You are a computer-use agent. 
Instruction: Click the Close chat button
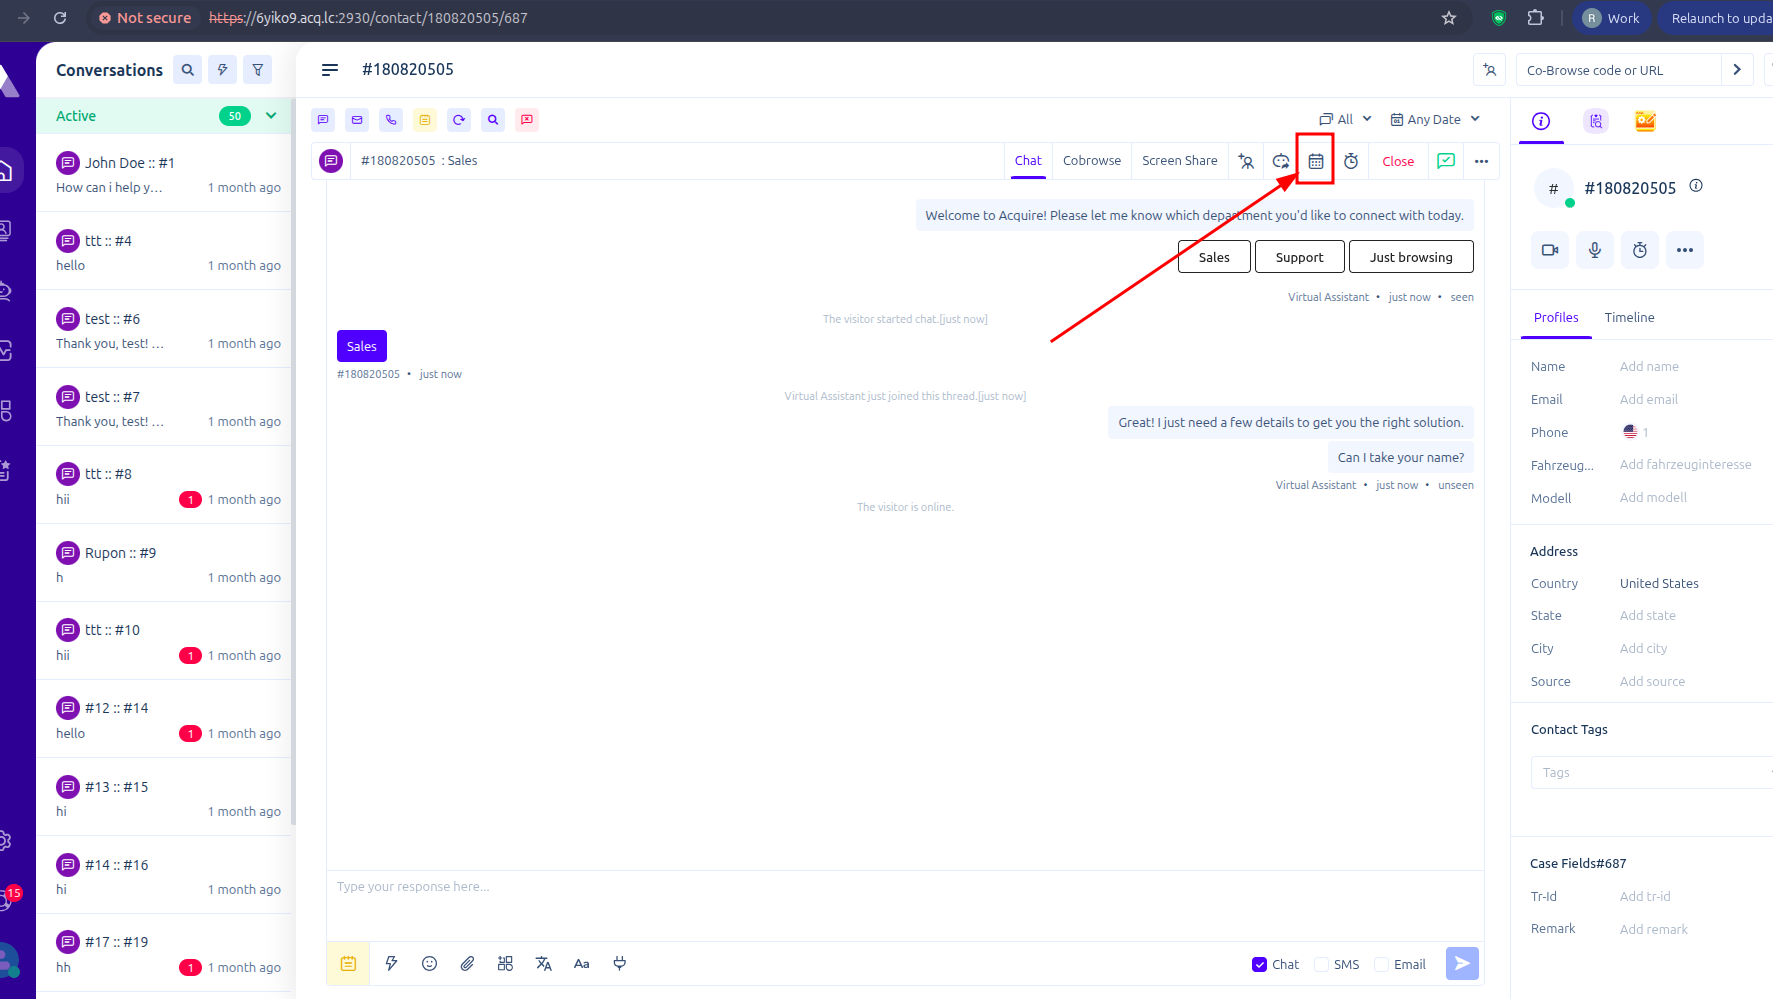pos(1398,161)
